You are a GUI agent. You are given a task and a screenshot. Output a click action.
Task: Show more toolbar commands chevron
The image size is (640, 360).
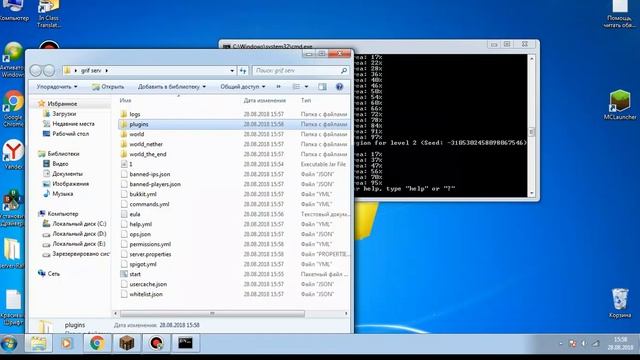point(279,87)
